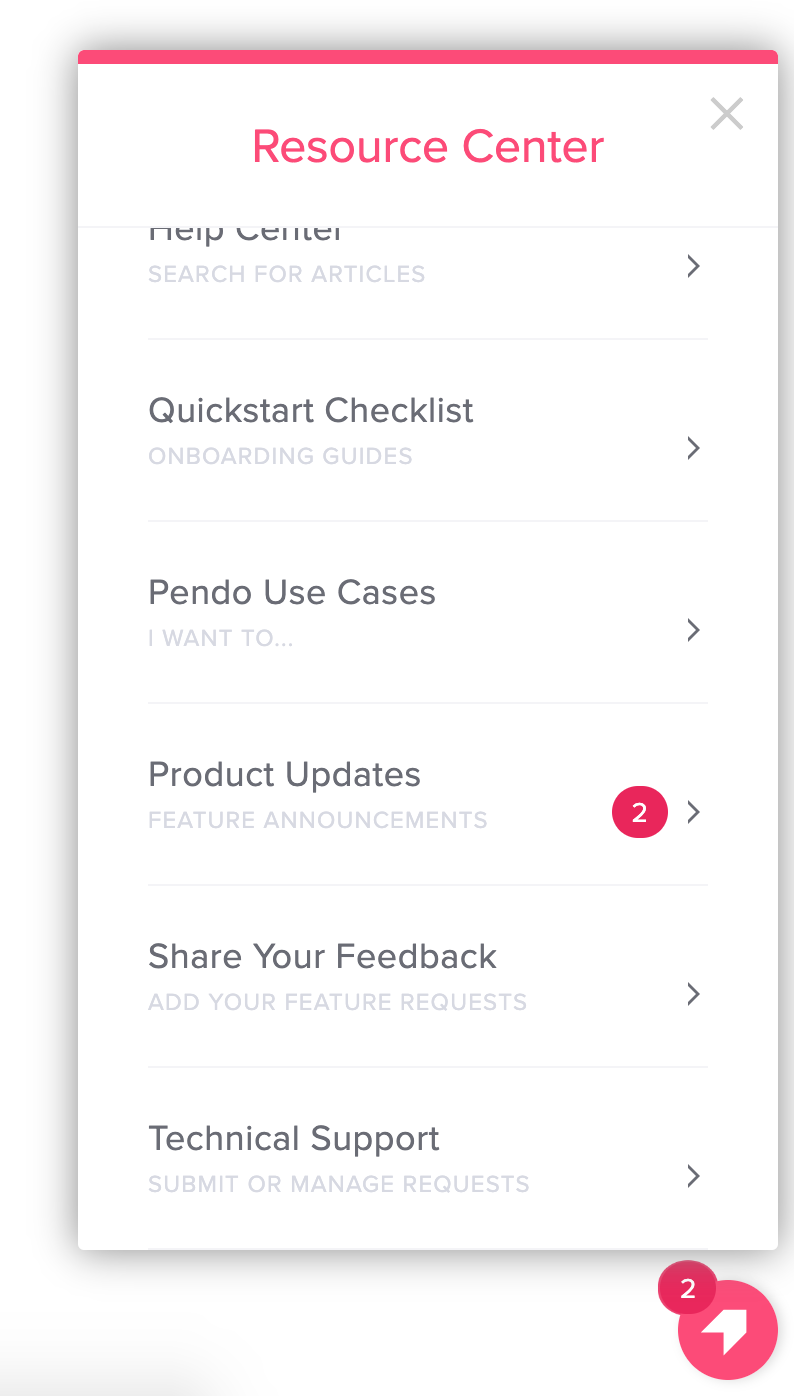
Task: Select Product Updates entry
Action: 428,794
